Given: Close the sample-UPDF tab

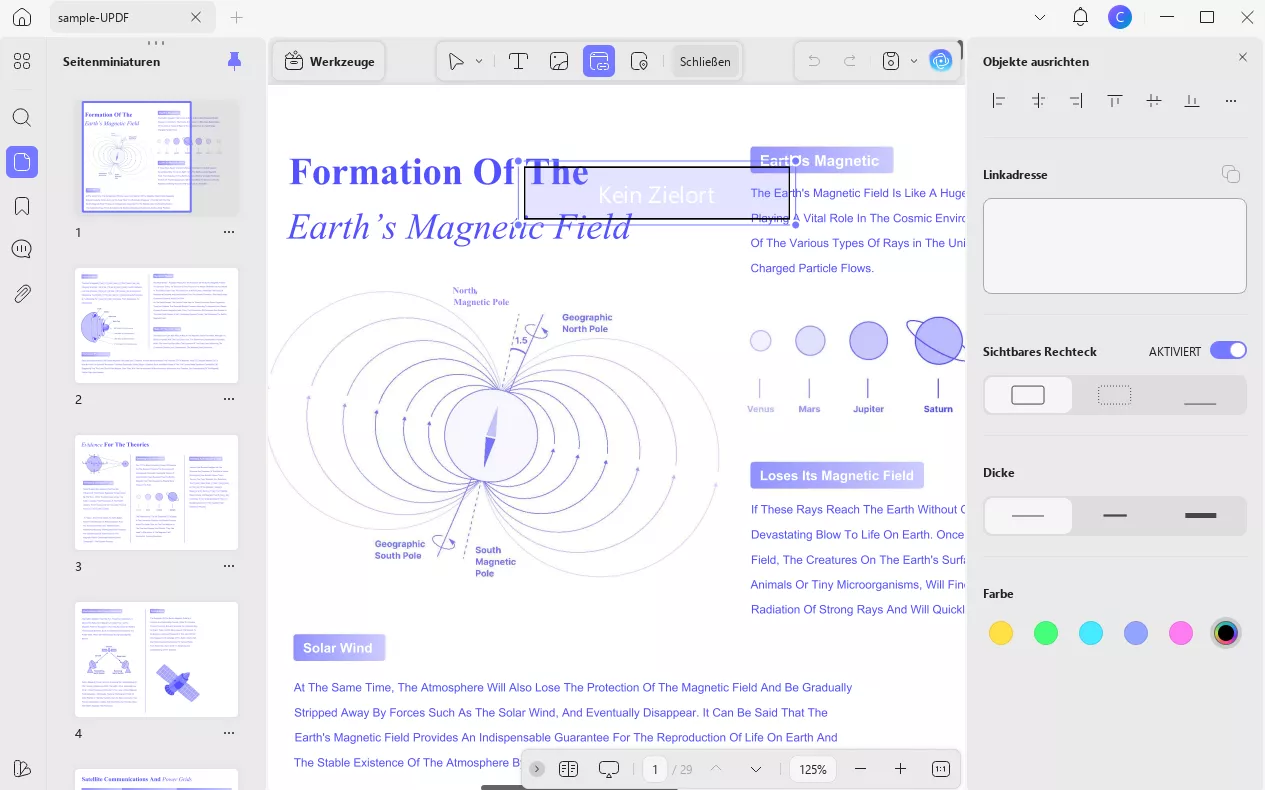Looking at the screenshot, I should [196, 17].
